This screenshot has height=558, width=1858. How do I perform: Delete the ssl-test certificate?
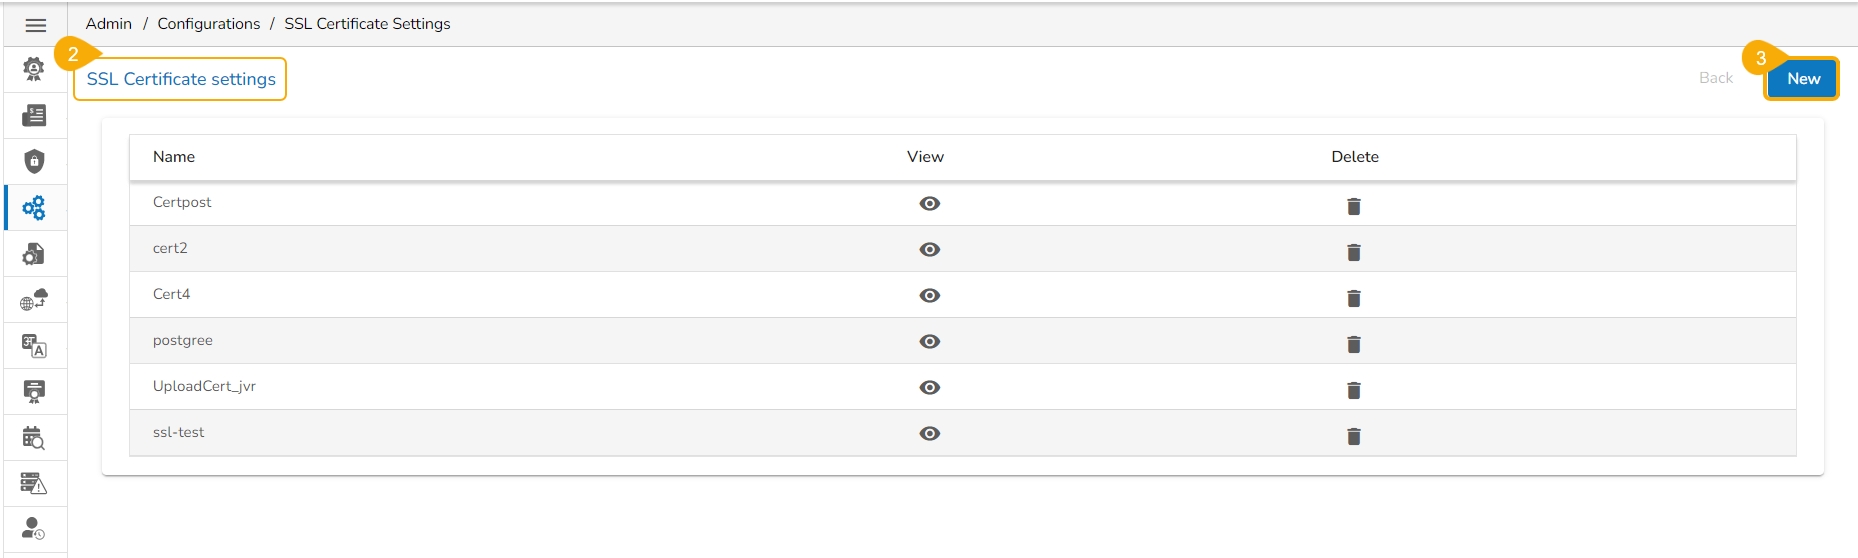coord(1353,436)
